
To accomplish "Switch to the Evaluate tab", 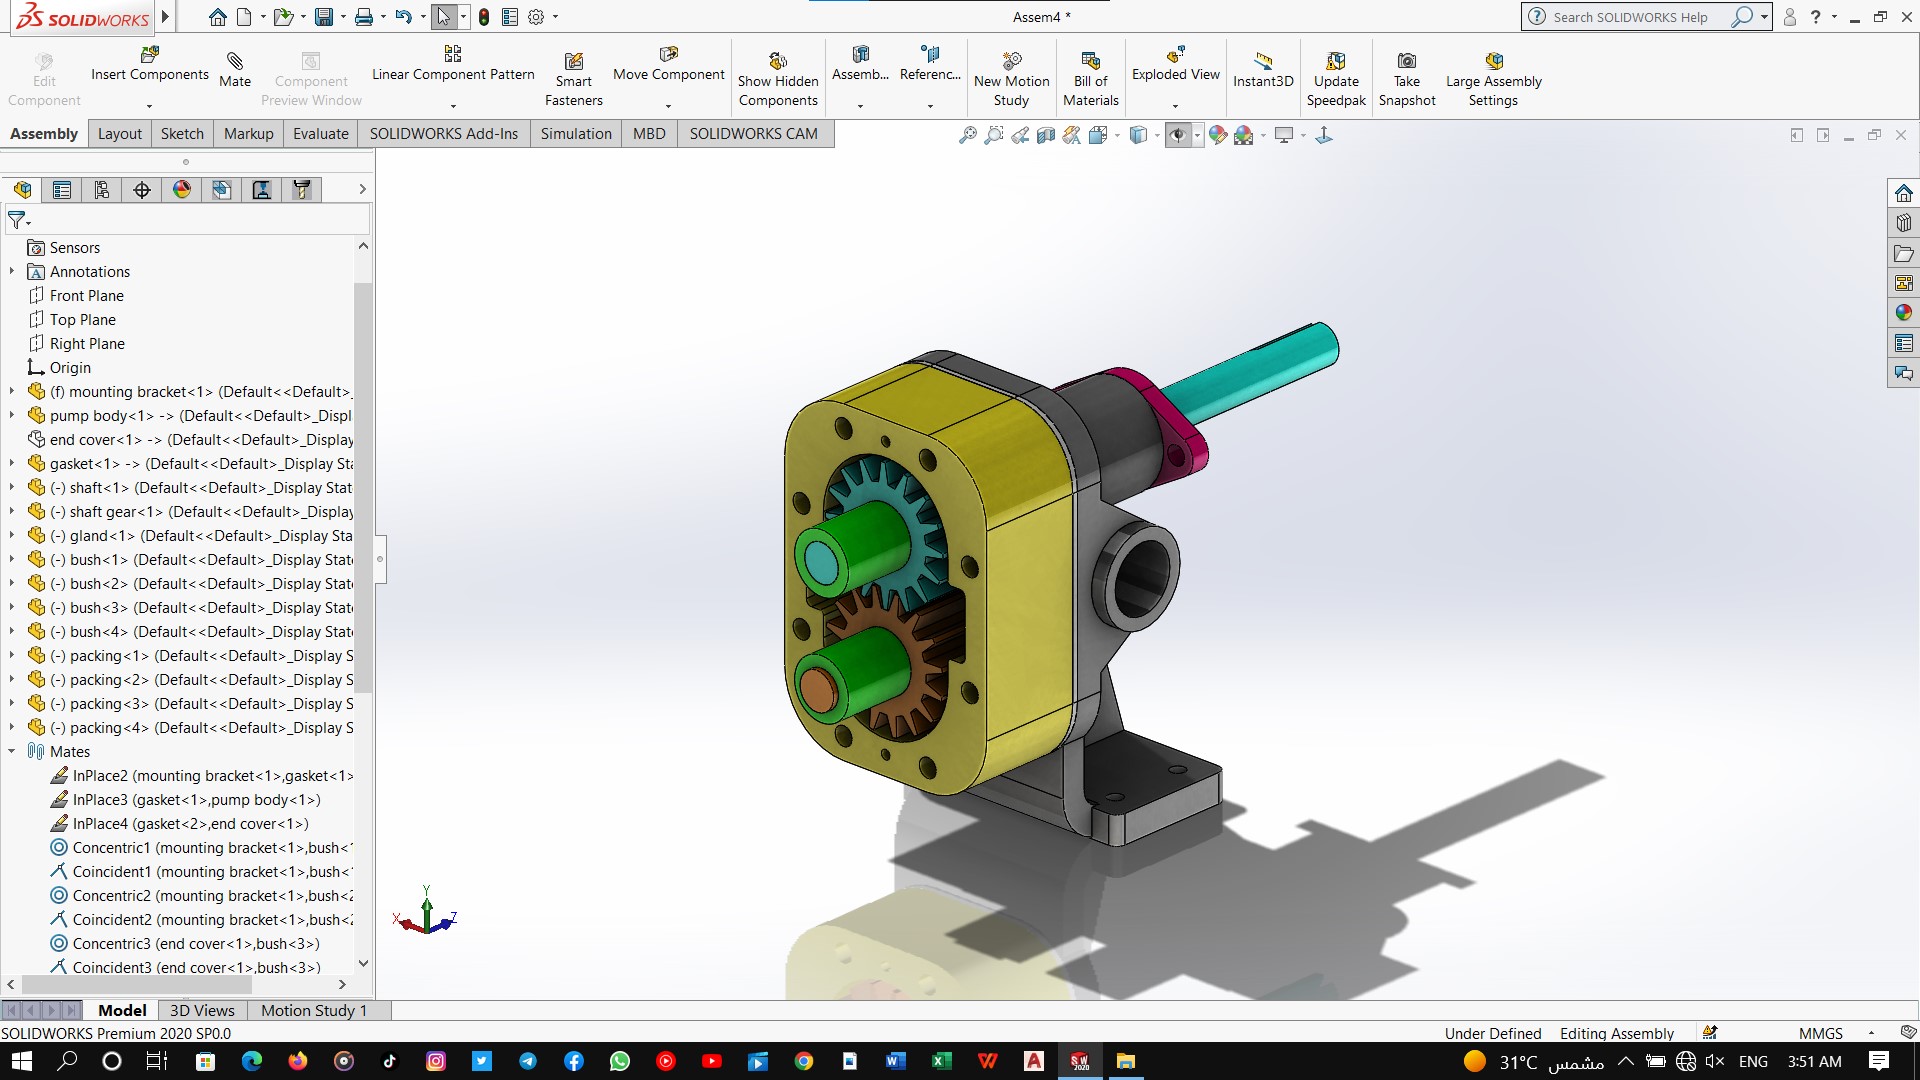I will [320, 134].
